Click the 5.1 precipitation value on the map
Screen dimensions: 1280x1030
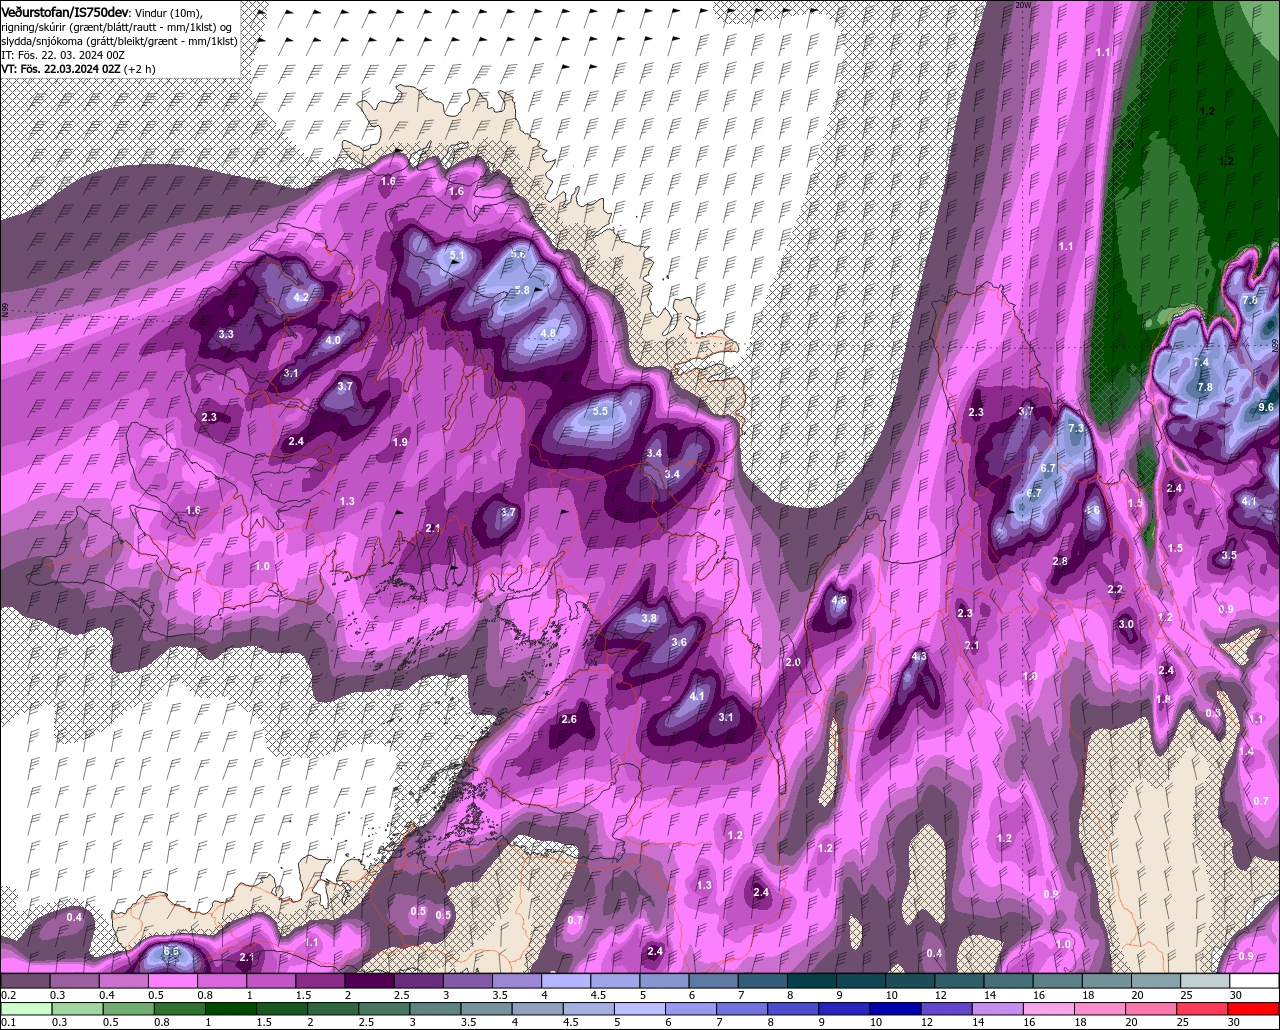tap(457, 256)
